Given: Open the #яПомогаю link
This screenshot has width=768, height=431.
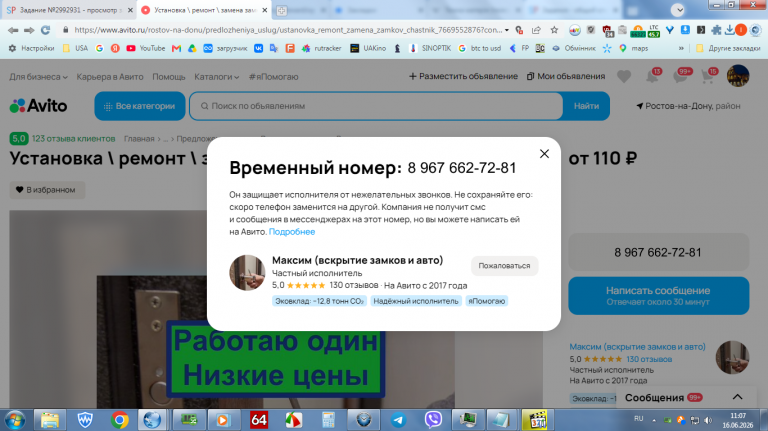Looking at the screenshot, I should (x=273, y=77).
